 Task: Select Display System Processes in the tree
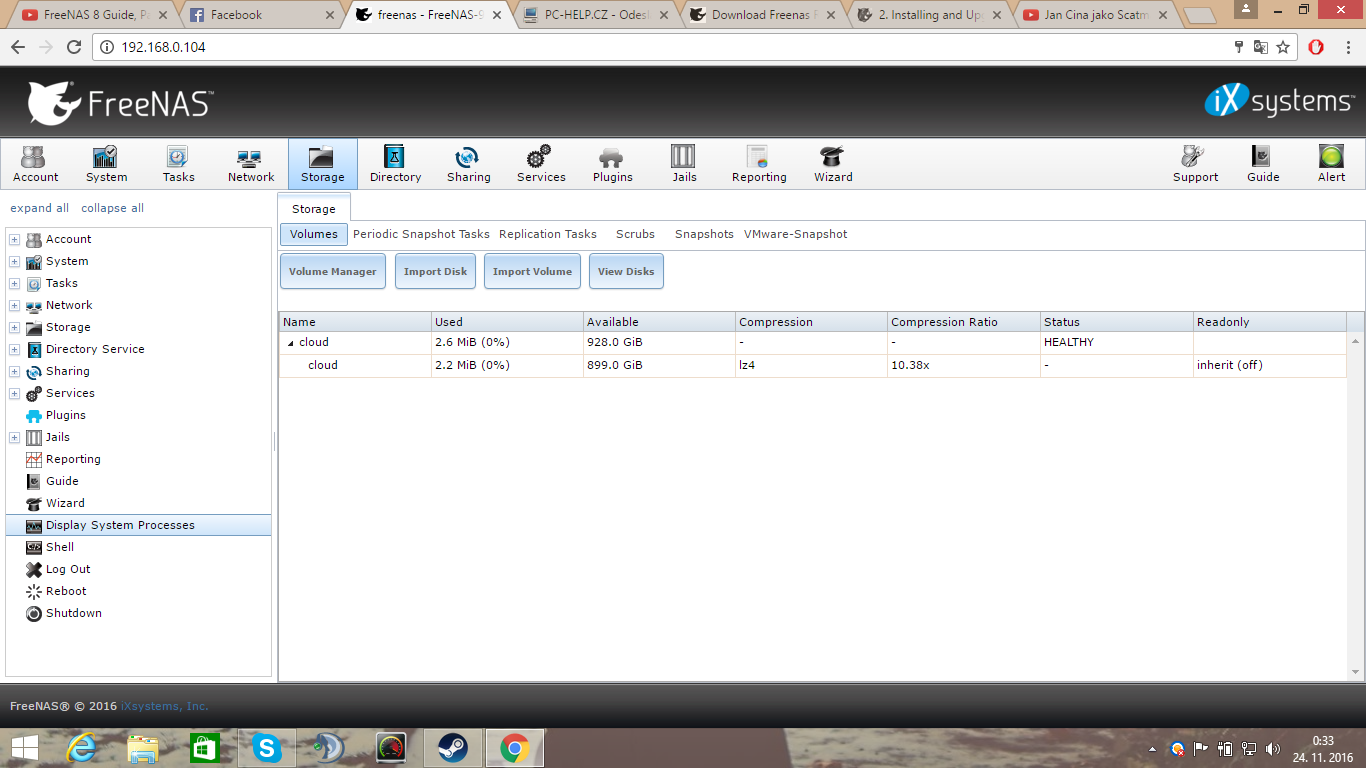(x=138, y=525)
